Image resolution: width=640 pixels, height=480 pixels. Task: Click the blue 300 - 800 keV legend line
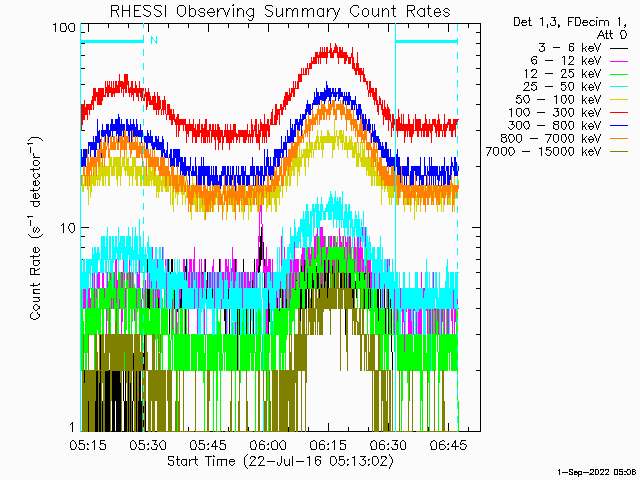tap(619, 127)
